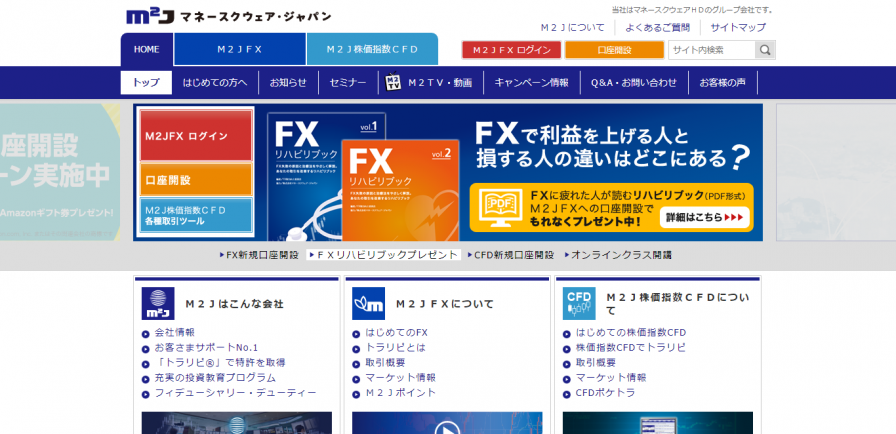Screen dimensions: 896x434
Task: Click banner's red M2JFX ログイン button
Action: pos(196,136)
